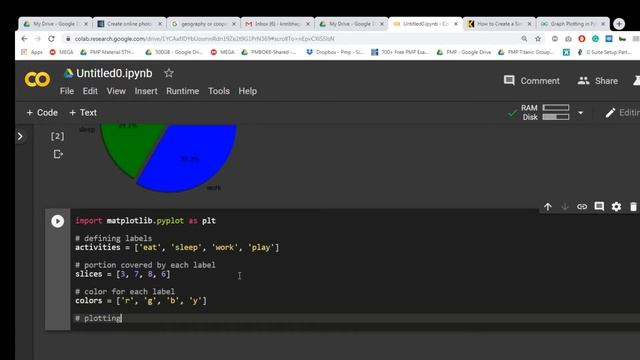
Task: Open the G Suite Setup bookmark
Action: 604,52
